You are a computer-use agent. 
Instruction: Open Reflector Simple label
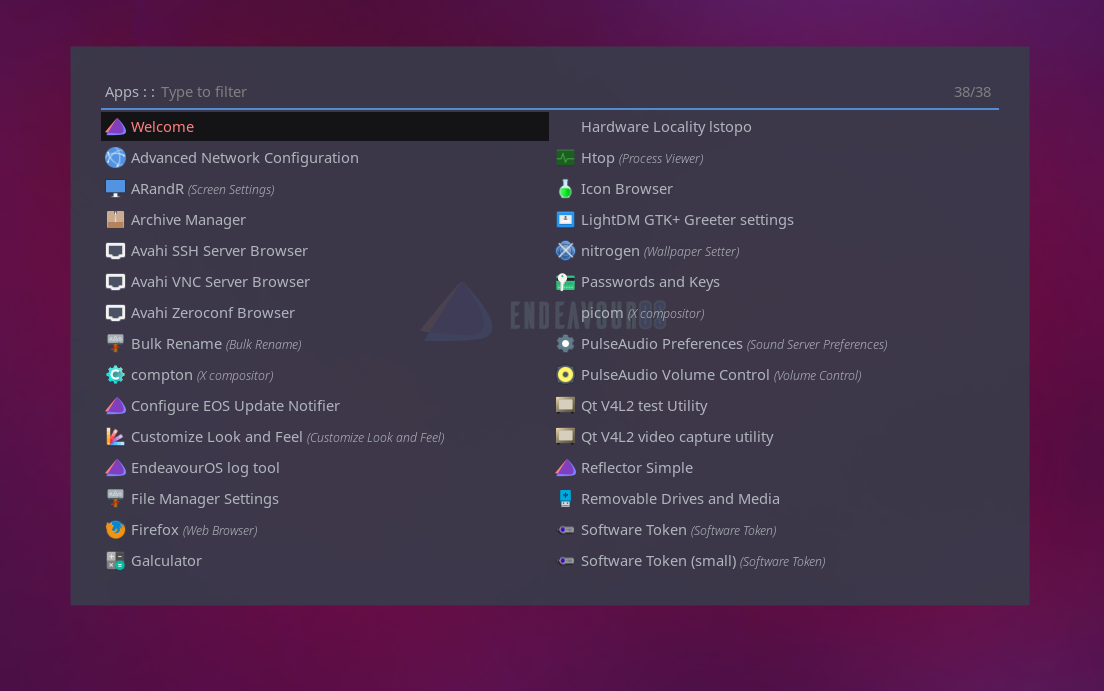(636, 468)
